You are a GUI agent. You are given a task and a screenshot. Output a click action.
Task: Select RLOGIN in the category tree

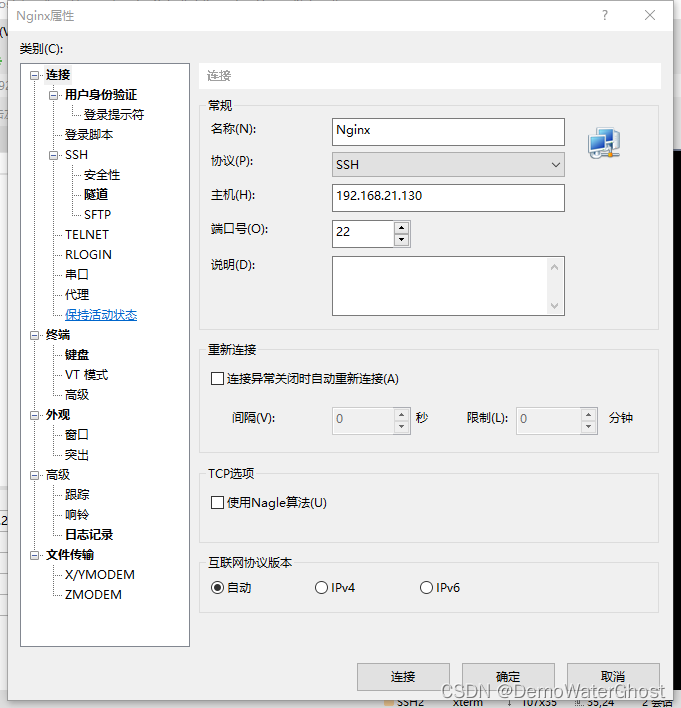(x=88, y=255)
